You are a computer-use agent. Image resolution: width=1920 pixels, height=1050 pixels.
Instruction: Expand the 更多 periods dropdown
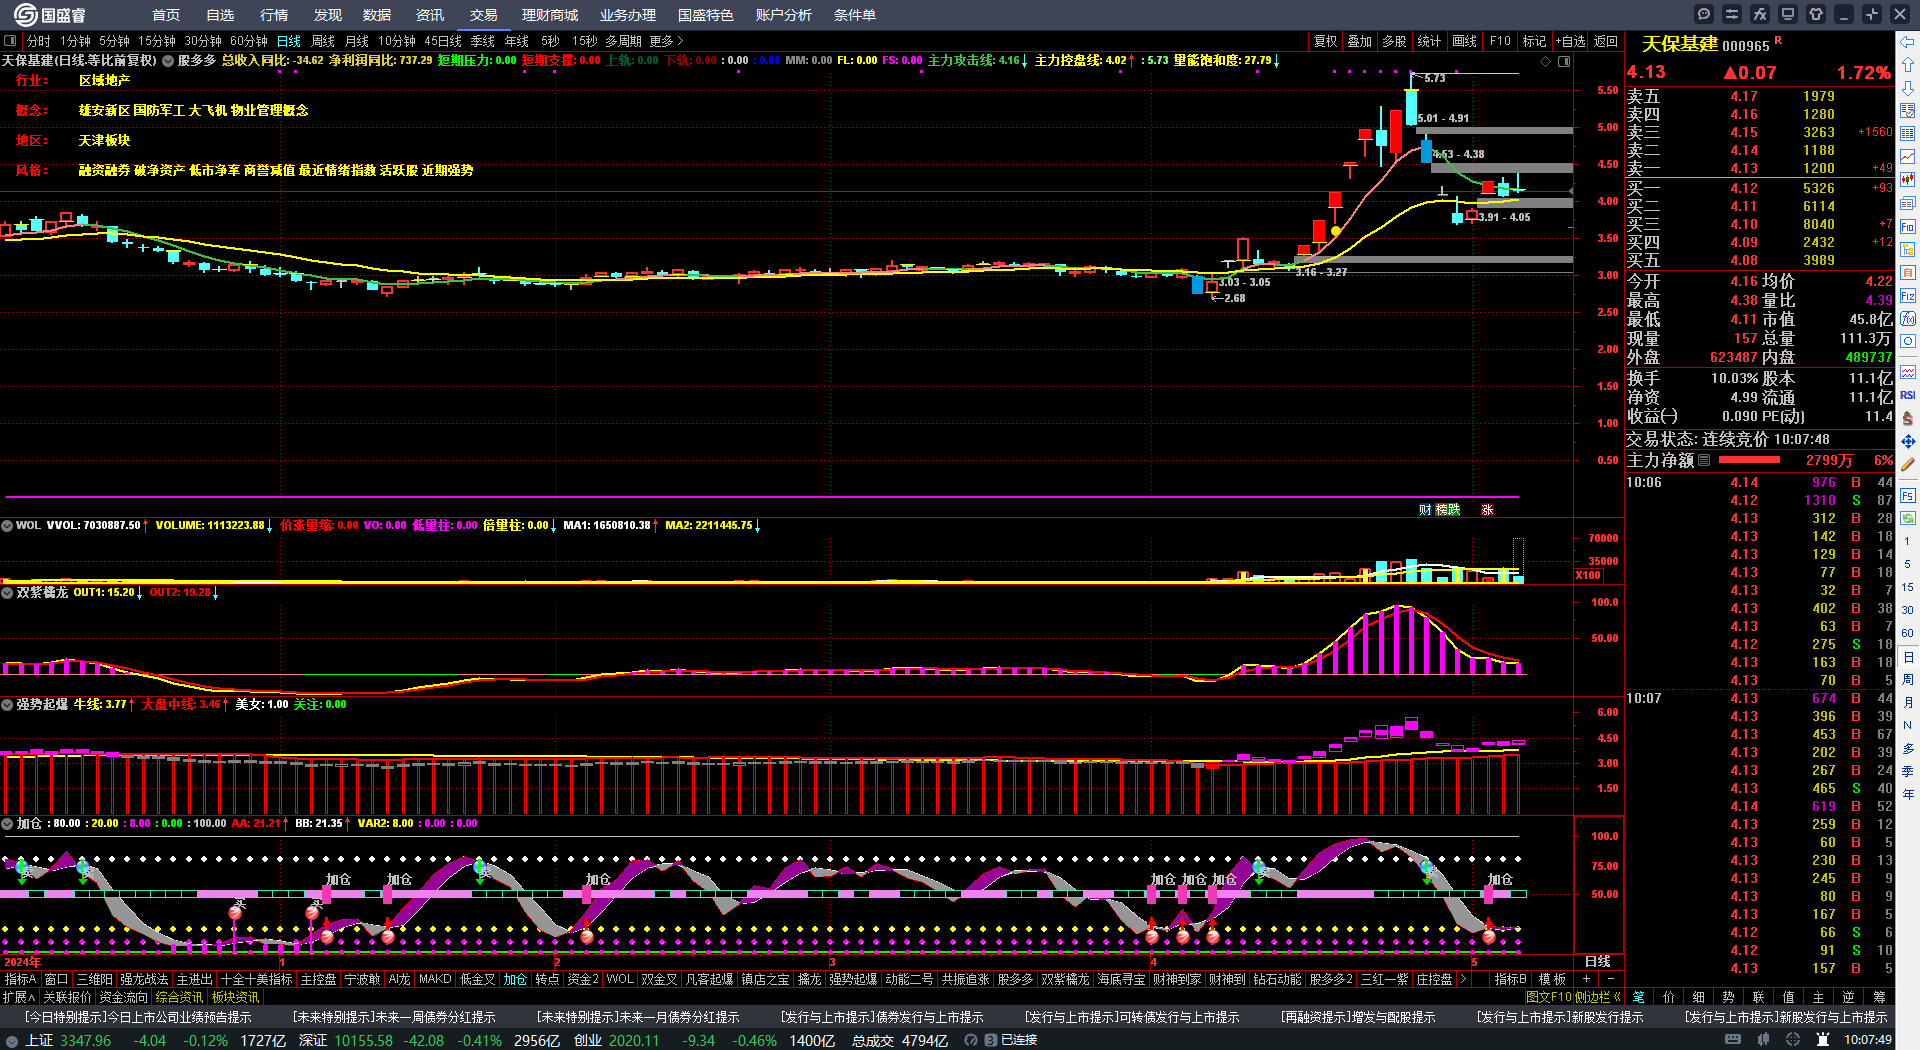click(666, 41)
